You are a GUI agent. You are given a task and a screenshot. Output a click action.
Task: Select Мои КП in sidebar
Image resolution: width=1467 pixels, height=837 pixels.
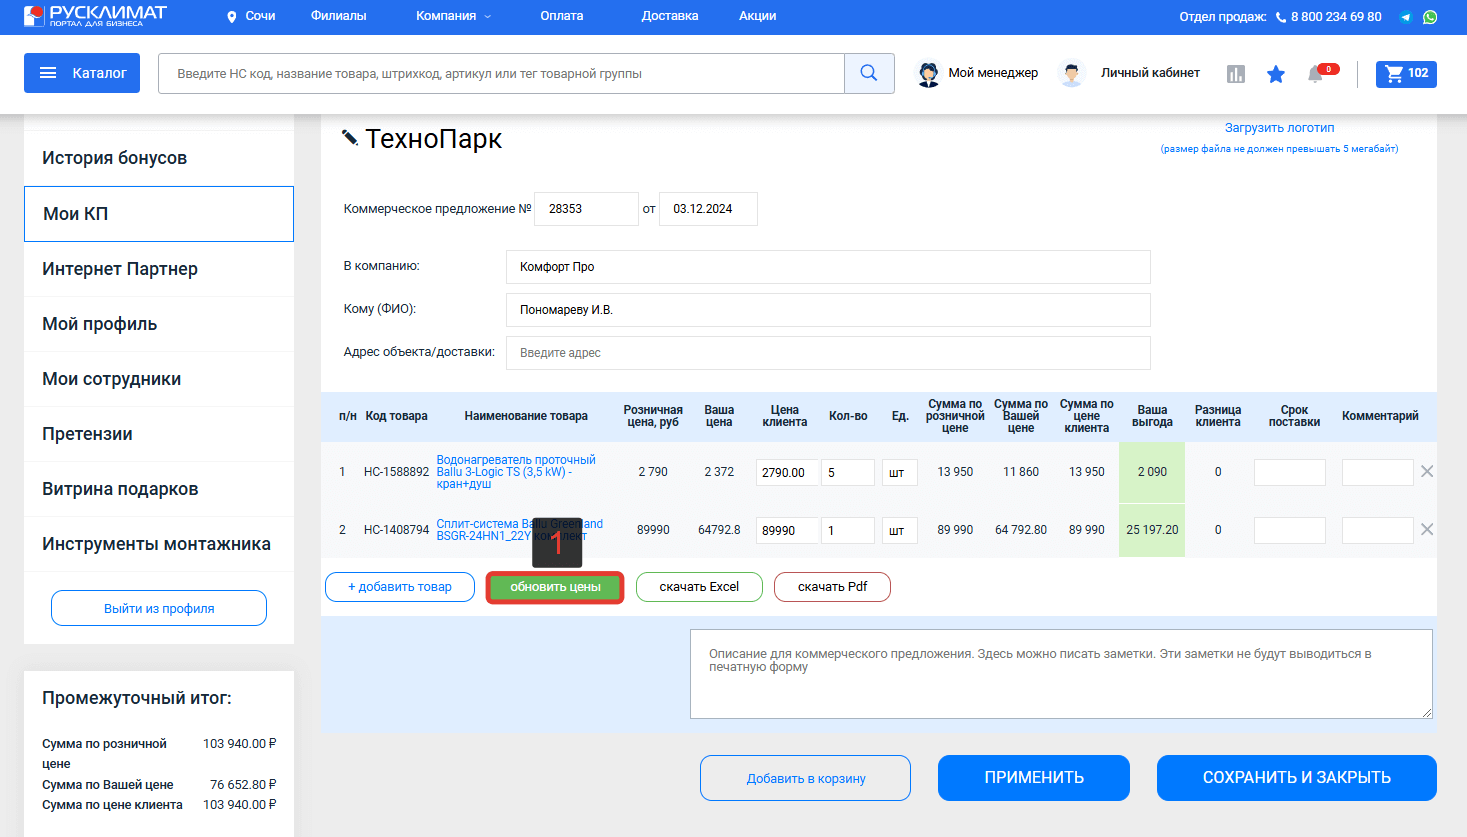[x=159, y=214]
